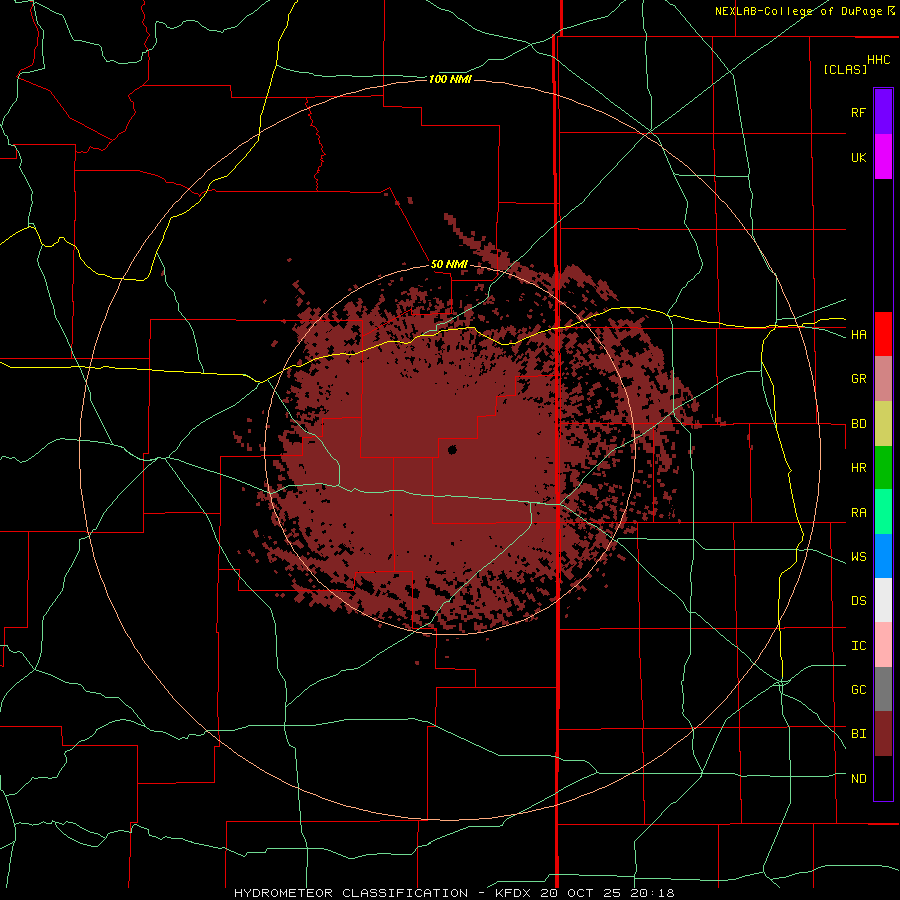Click the "RA" legend label
The height and width of the screenshot is (900, 900).
coord(858,513)
